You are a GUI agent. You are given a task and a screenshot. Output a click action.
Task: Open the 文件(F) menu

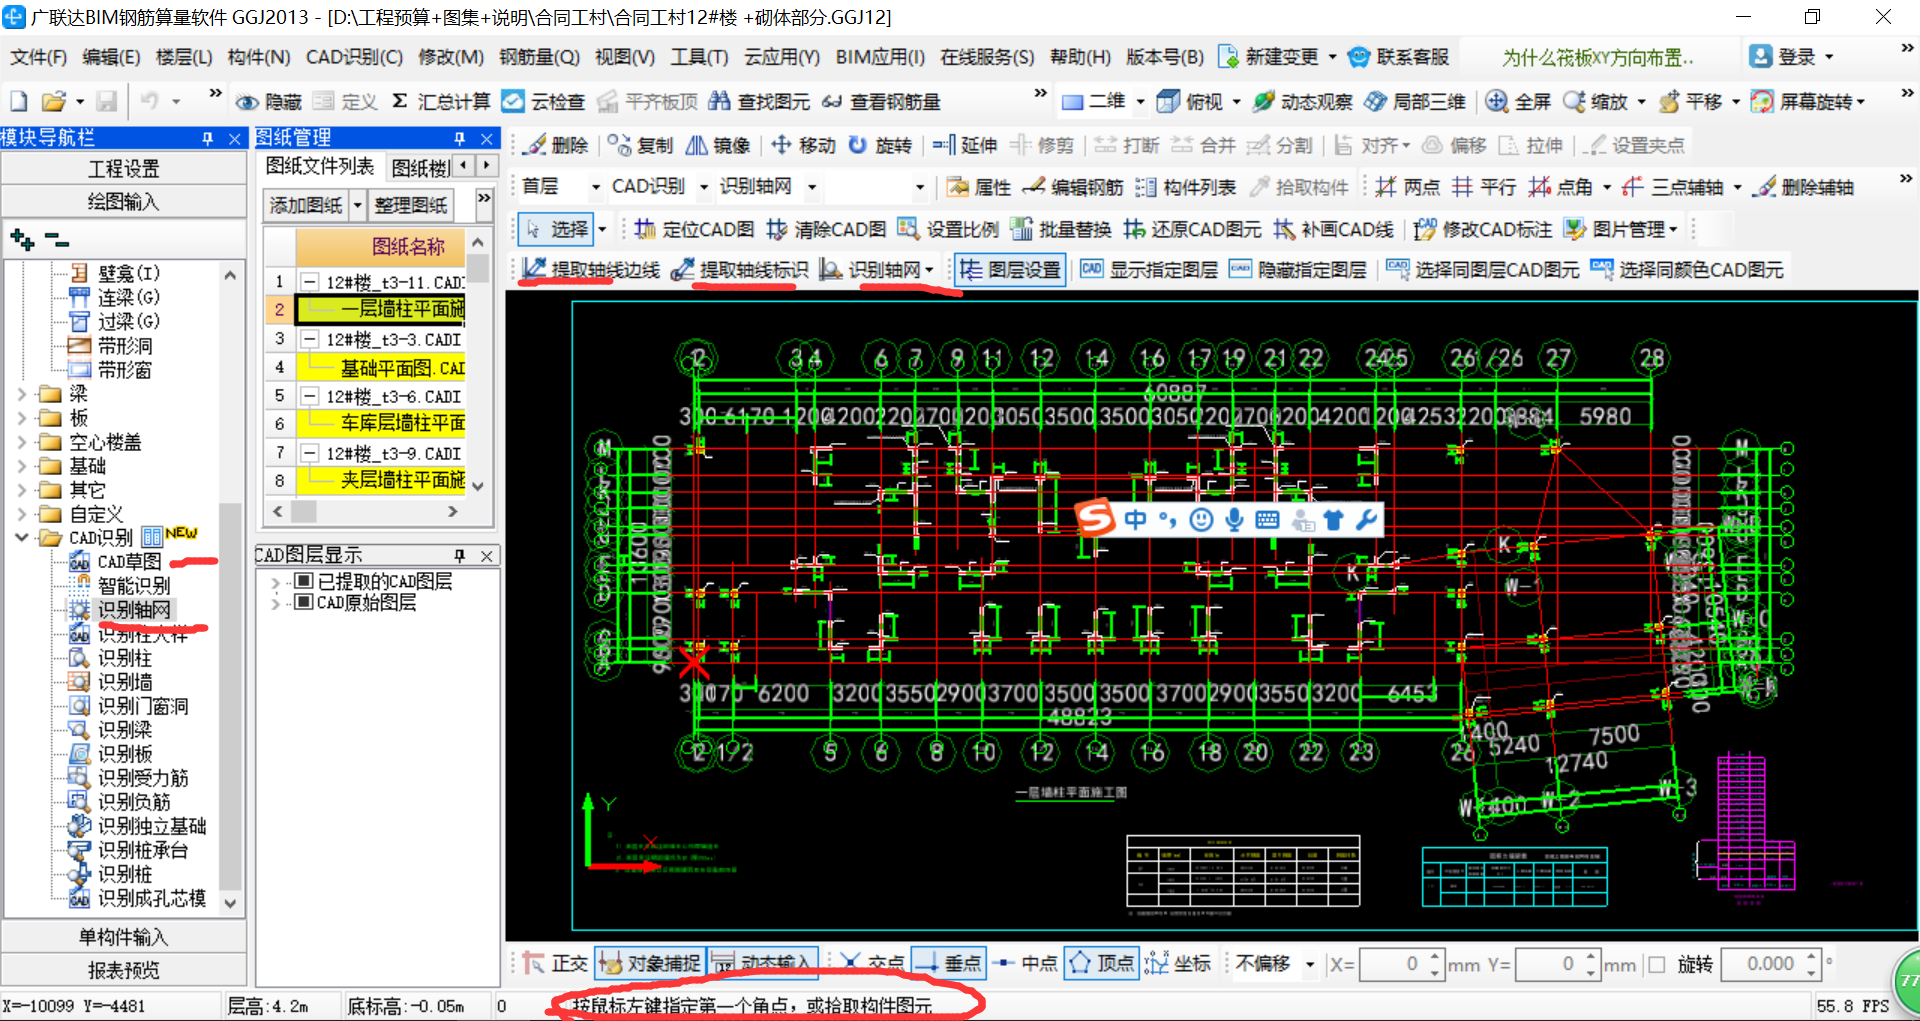pos(39,57)
